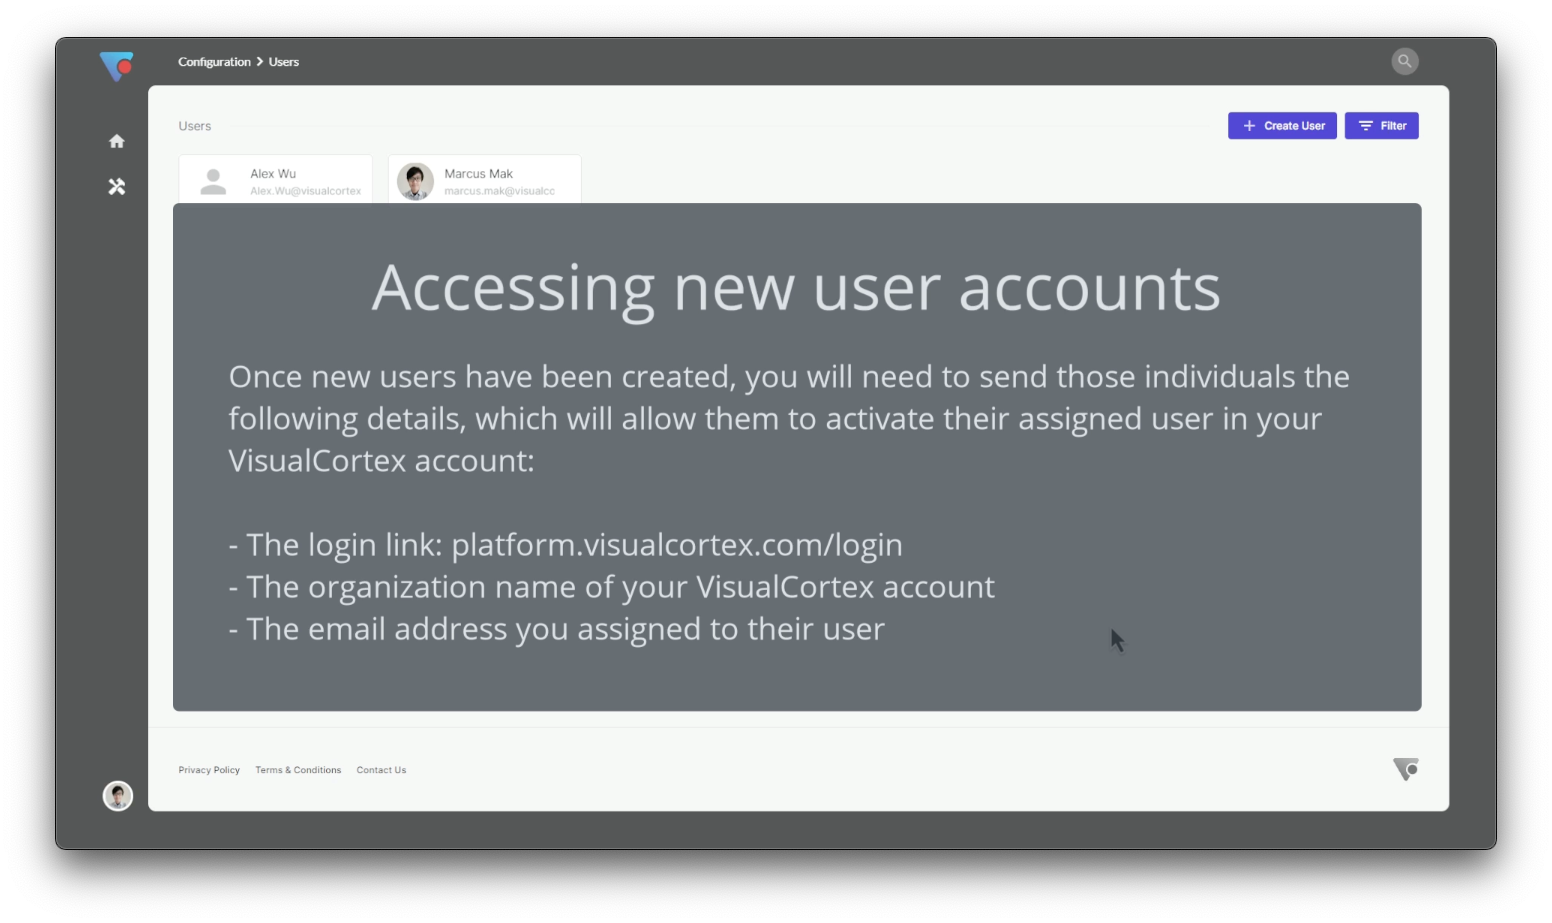Click the Create User button
This screenshot has width=1552, height=923.
pos(1282,126)
